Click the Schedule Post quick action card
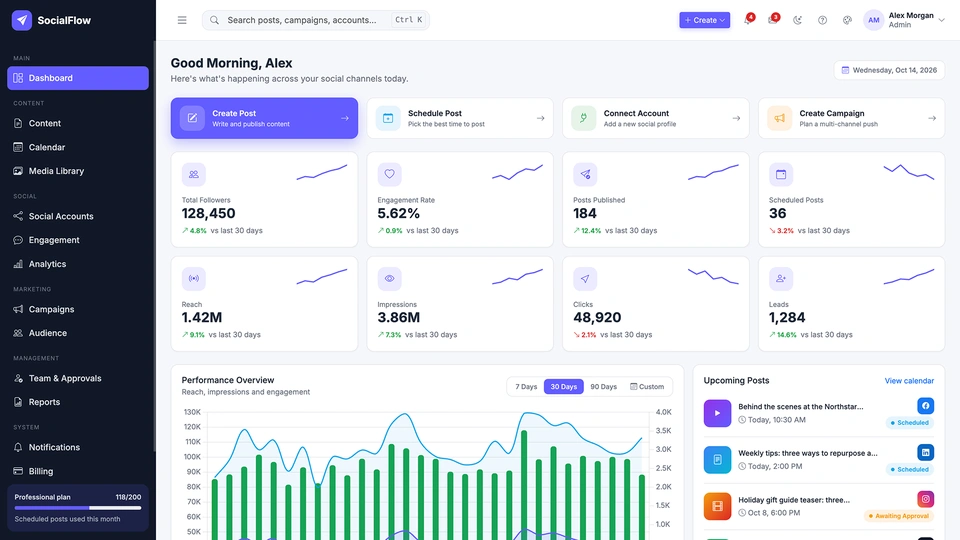The height and width of the screenshot is (540, 960). point(460,118)
